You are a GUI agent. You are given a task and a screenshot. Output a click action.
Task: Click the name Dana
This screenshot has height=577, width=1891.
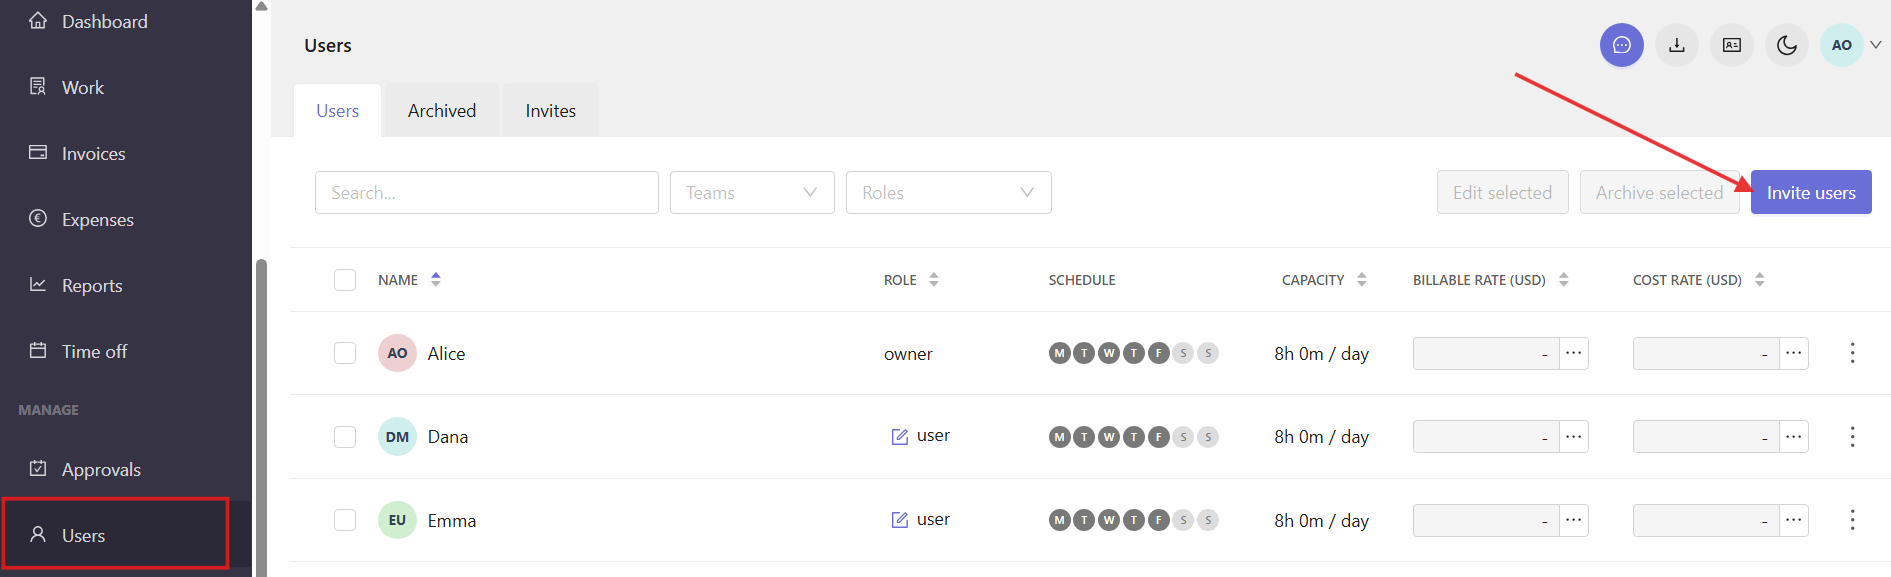pos(448,437)
